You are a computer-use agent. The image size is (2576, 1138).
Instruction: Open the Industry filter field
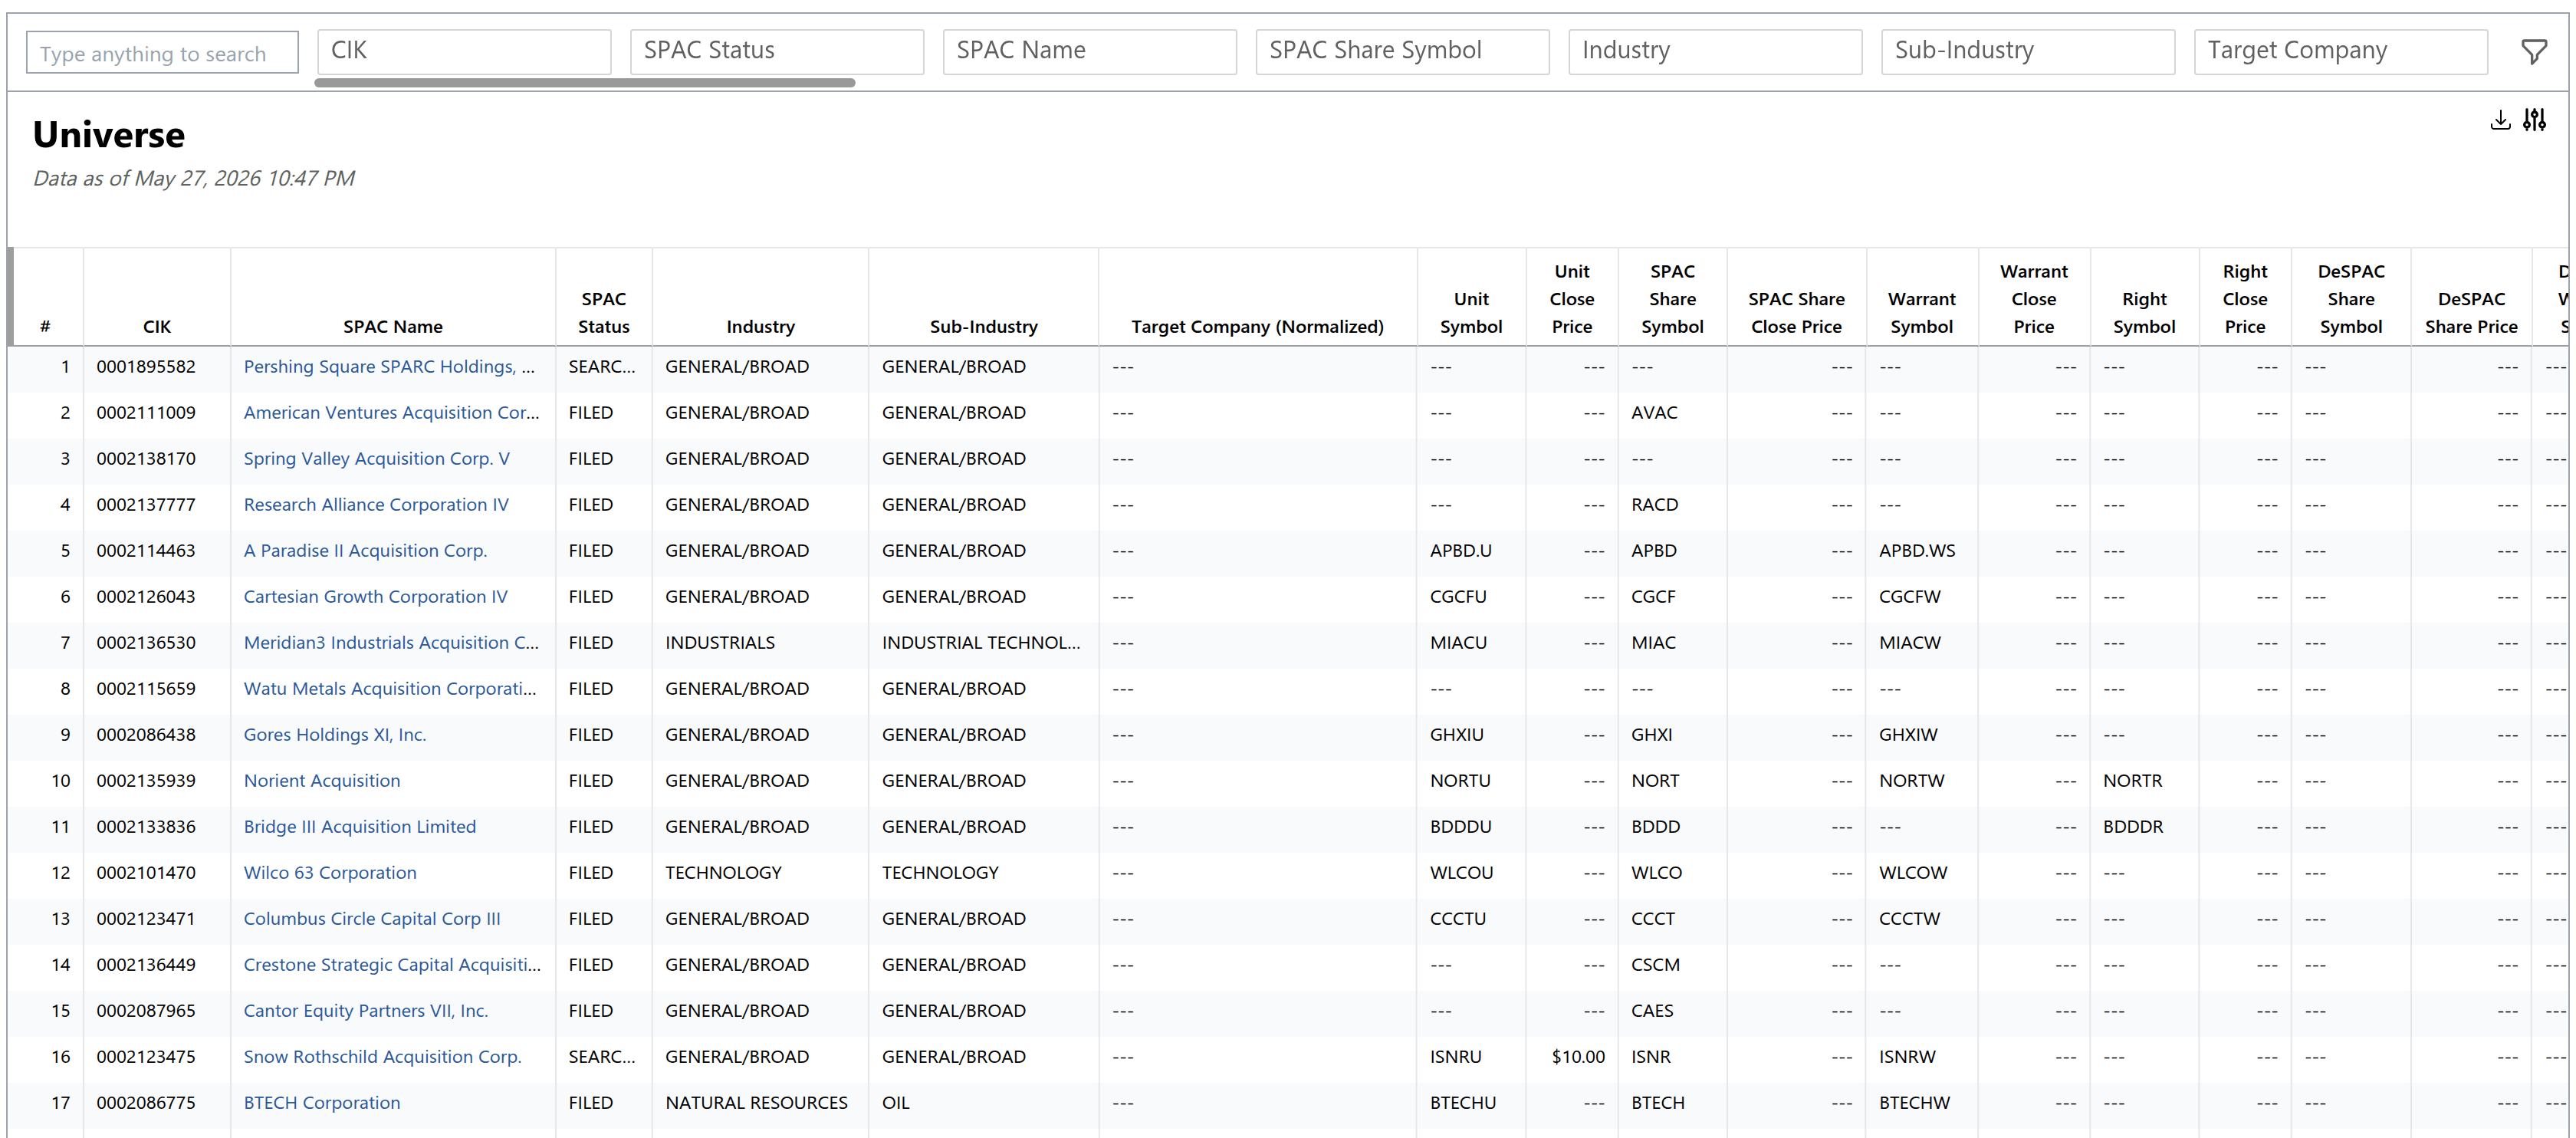point(1715,51)
